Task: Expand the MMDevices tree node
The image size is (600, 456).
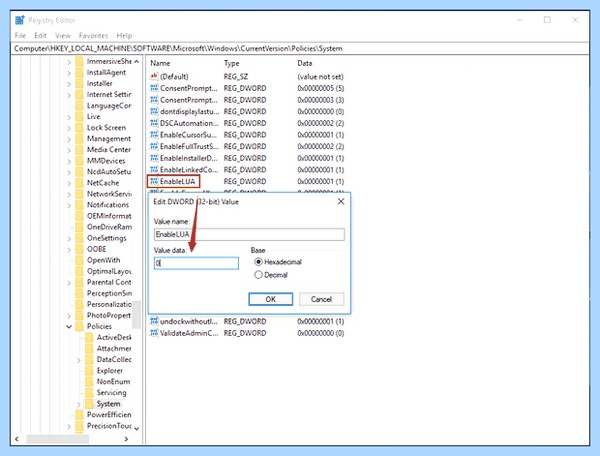Action: tap(69, 161)
